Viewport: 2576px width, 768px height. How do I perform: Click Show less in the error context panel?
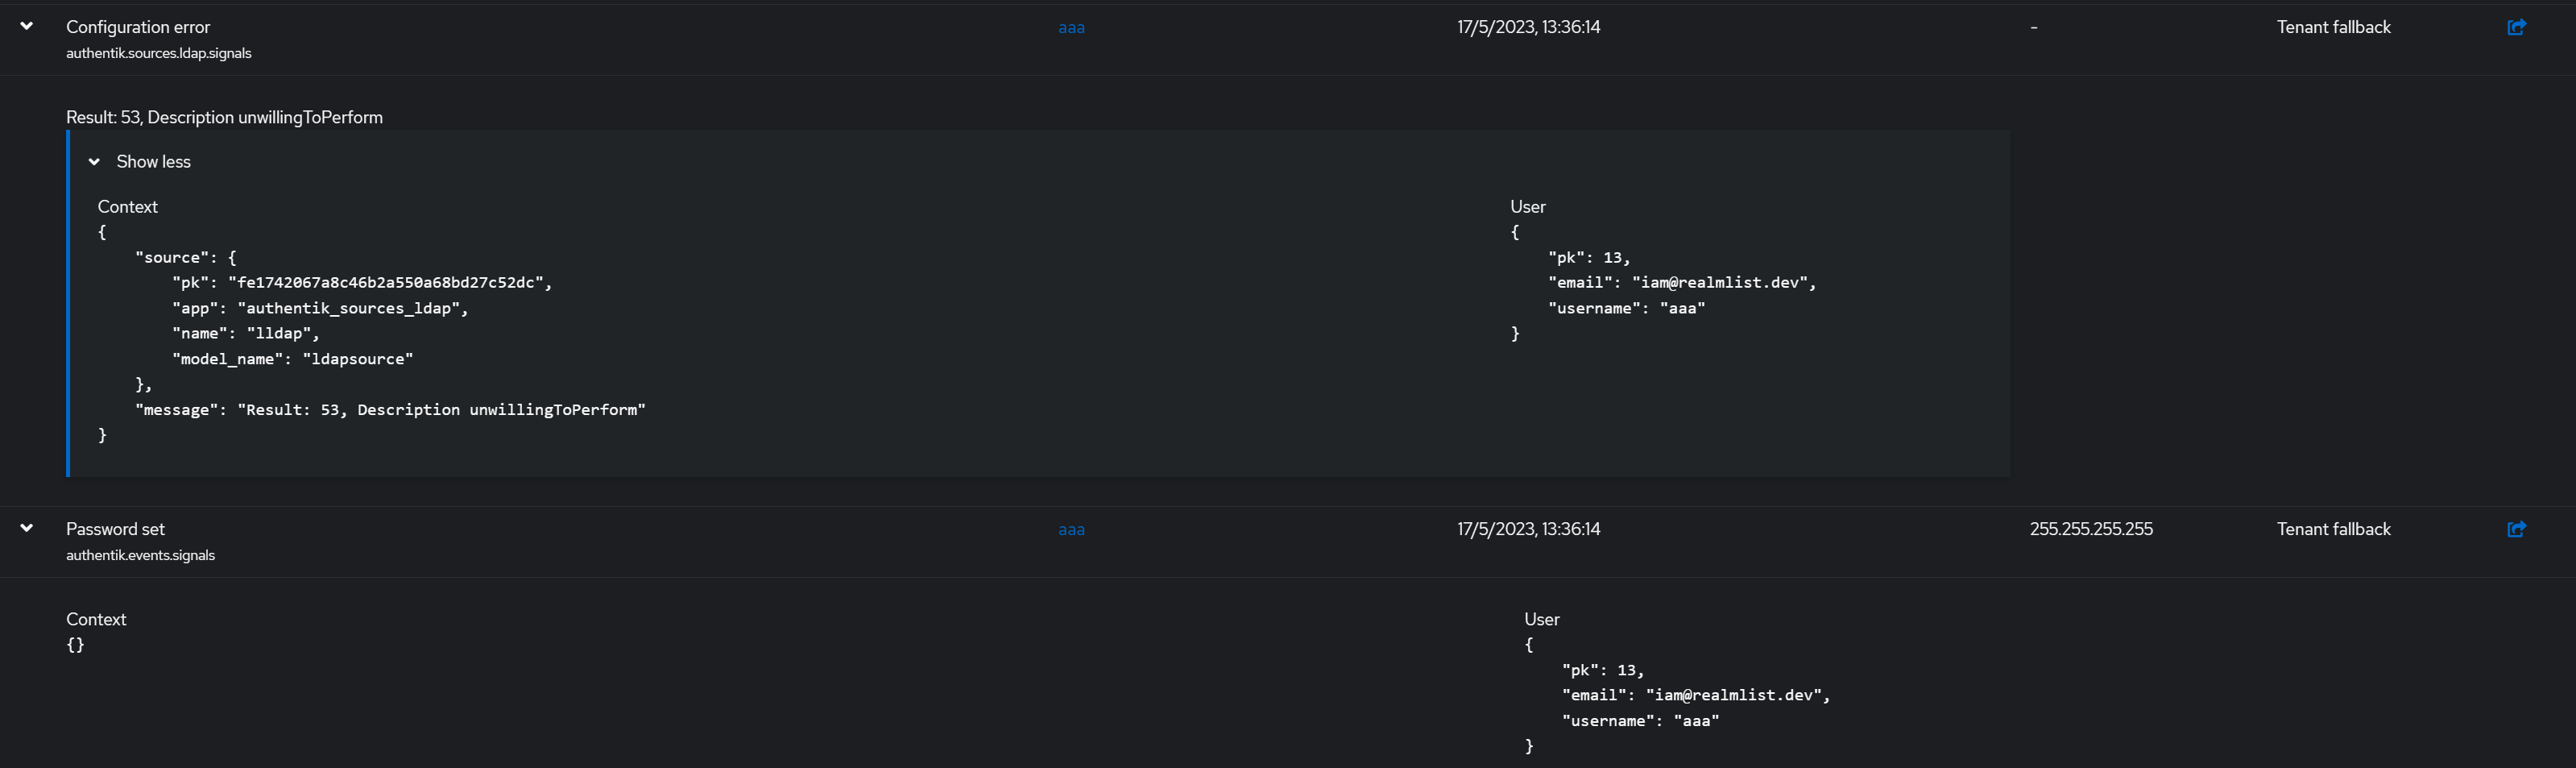click(x=154, y=161)
